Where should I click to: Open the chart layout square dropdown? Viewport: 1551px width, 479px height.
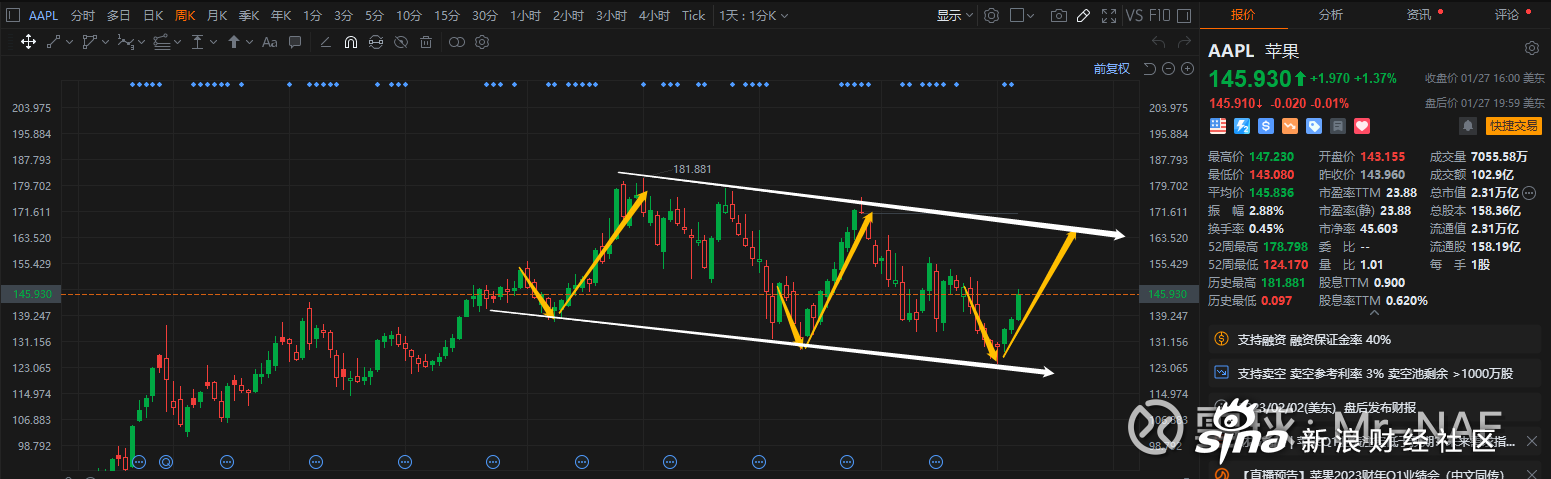[x=1023, y=16]
